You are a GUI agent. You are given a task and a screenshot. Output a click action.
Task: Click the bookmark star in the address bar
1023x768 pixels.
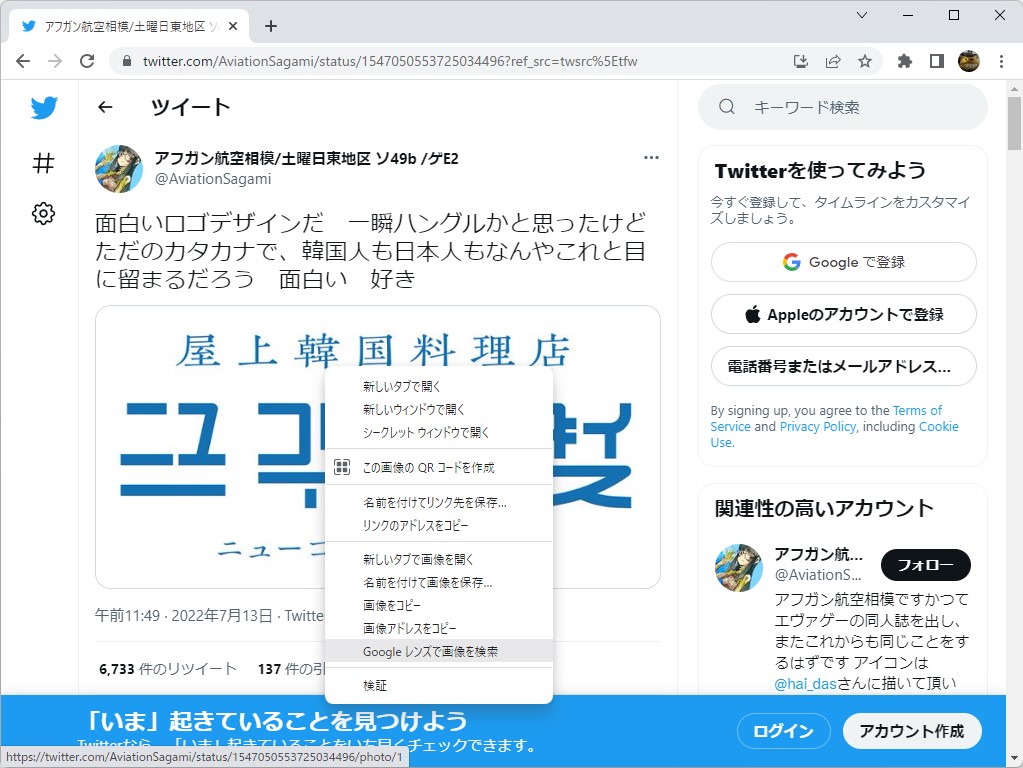[x=866, y=61]
